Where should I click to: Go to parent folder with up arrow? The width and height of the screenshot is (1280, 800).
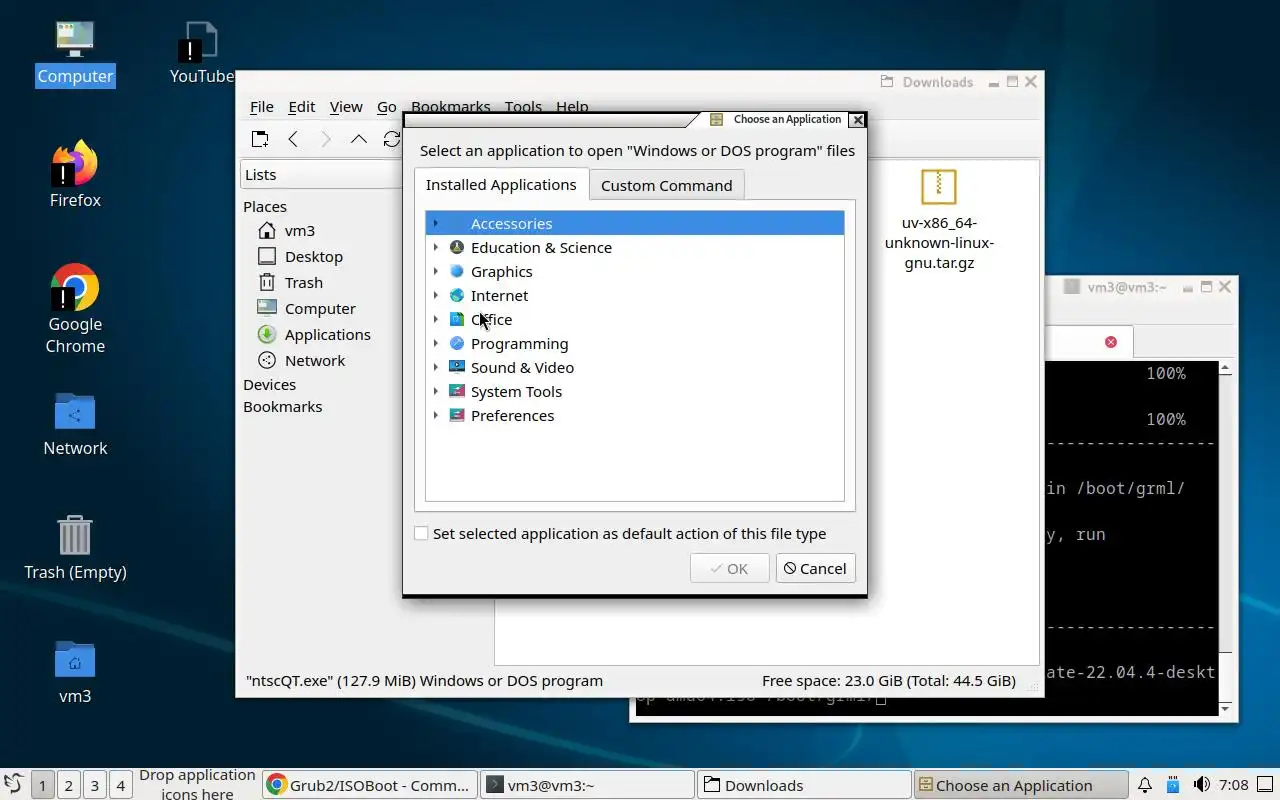[x=359, y=139]
